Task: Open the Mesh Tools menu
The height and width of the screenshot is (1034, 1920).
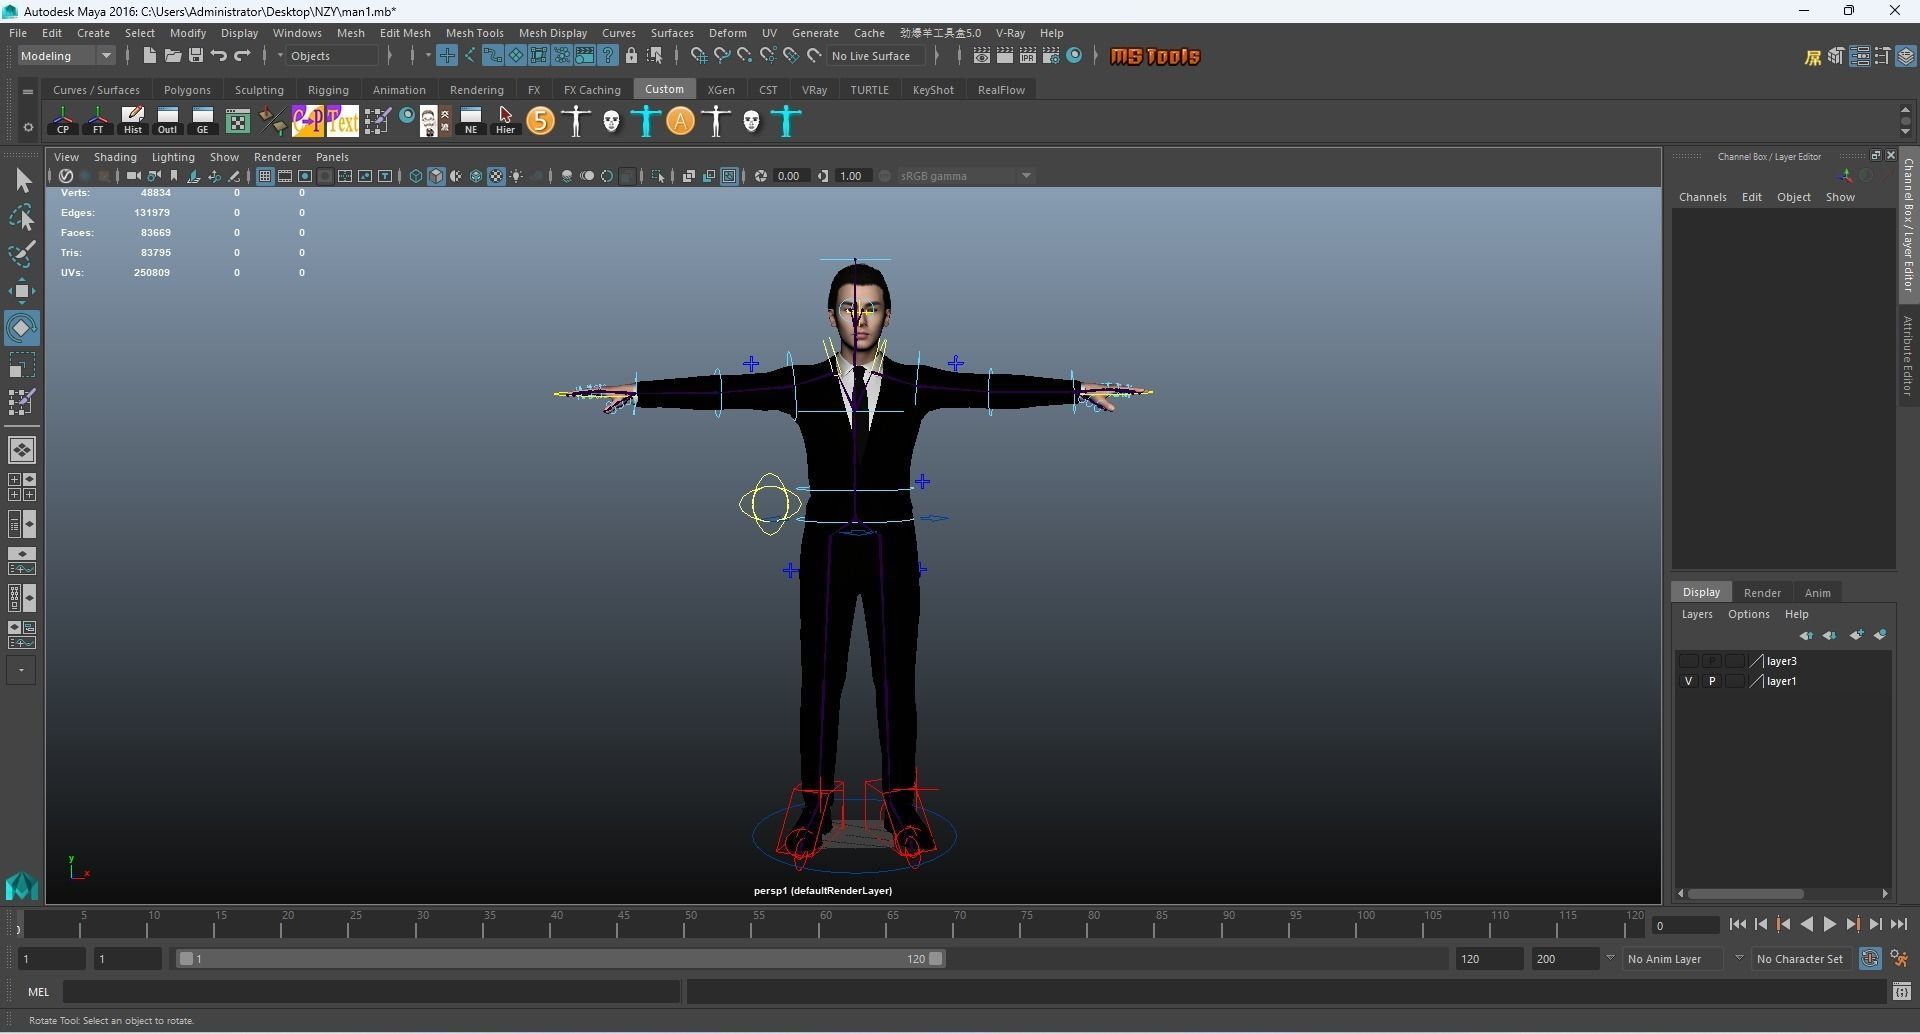Action: pyautogui.click(x=474, y=33)
